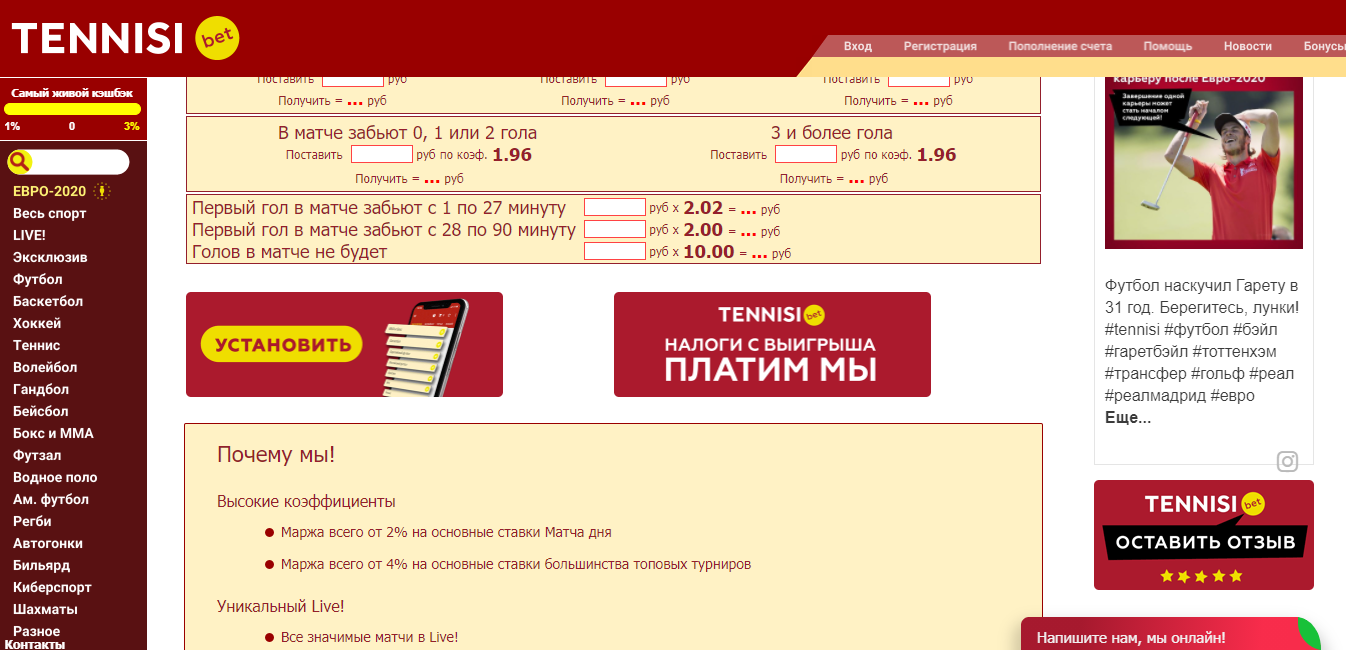The height and width of the screenshot is (650, 1346).
Task: Click the 2.02 odds value
Action: (x=703, y=208)
